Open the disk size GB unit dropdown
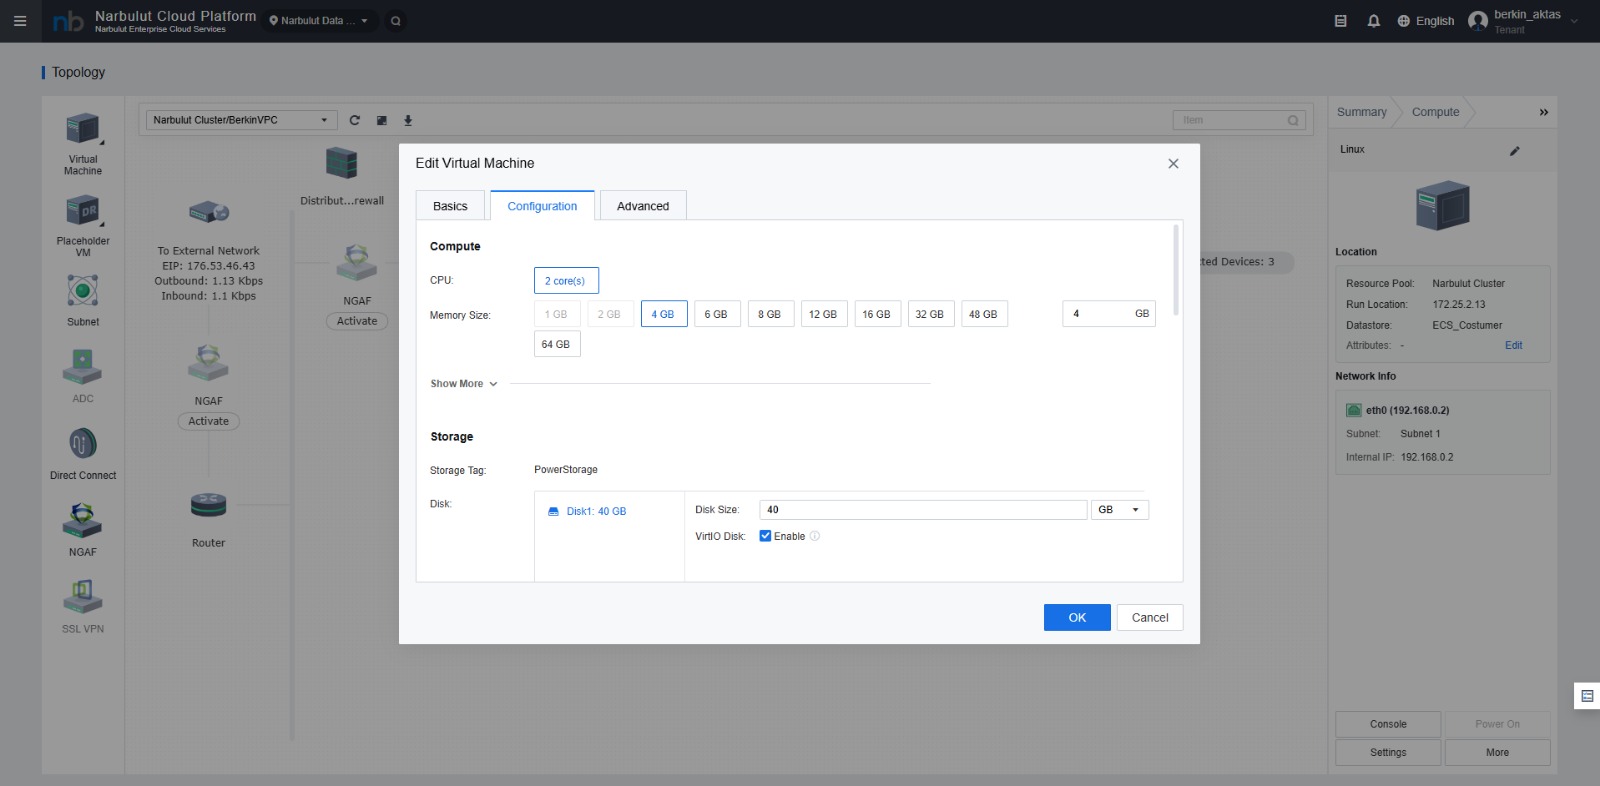 [x=1119, y=510]
